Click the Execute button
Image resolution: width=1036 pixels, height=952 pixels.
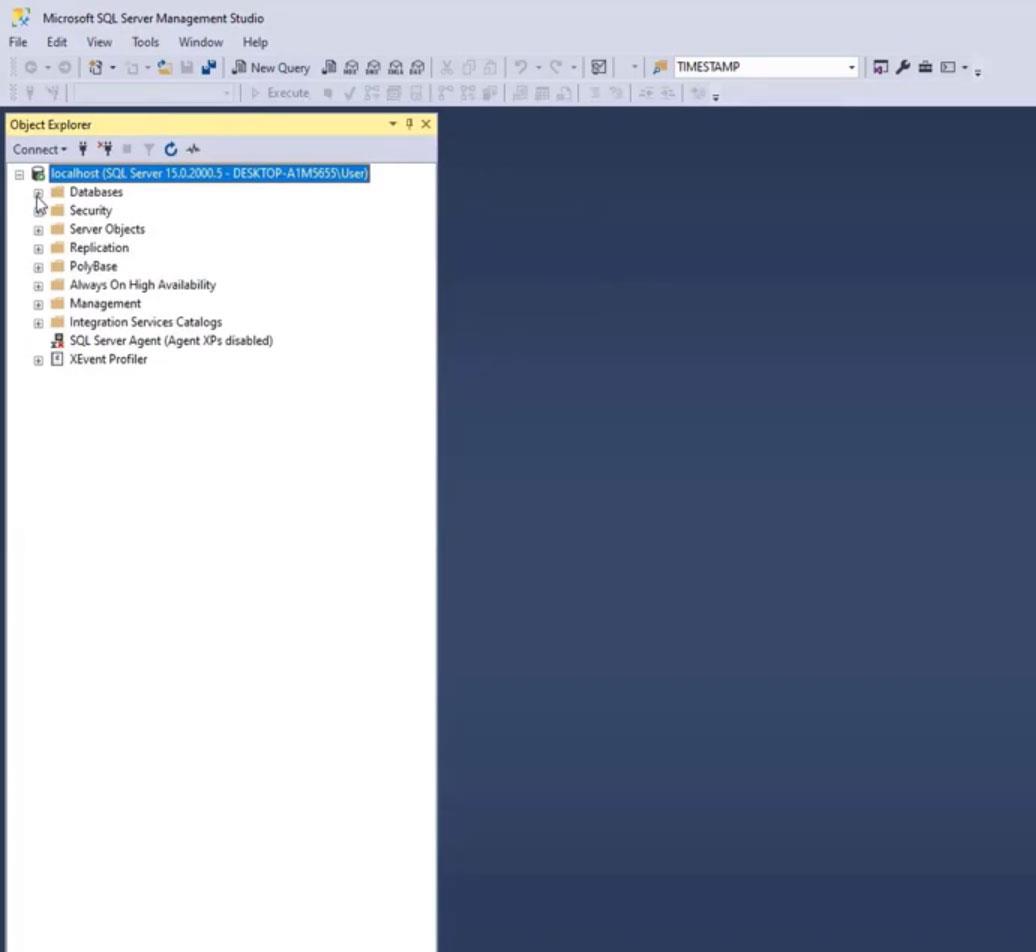pos(280,93)
